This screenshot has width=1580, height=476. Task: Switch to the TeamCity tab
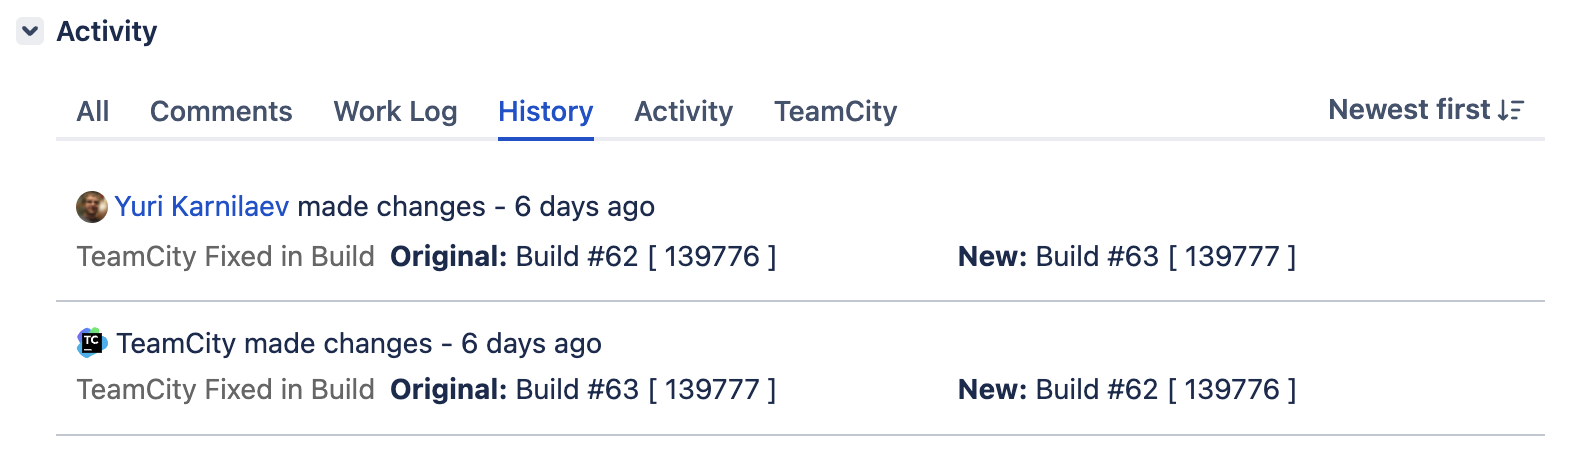point(835,111)
